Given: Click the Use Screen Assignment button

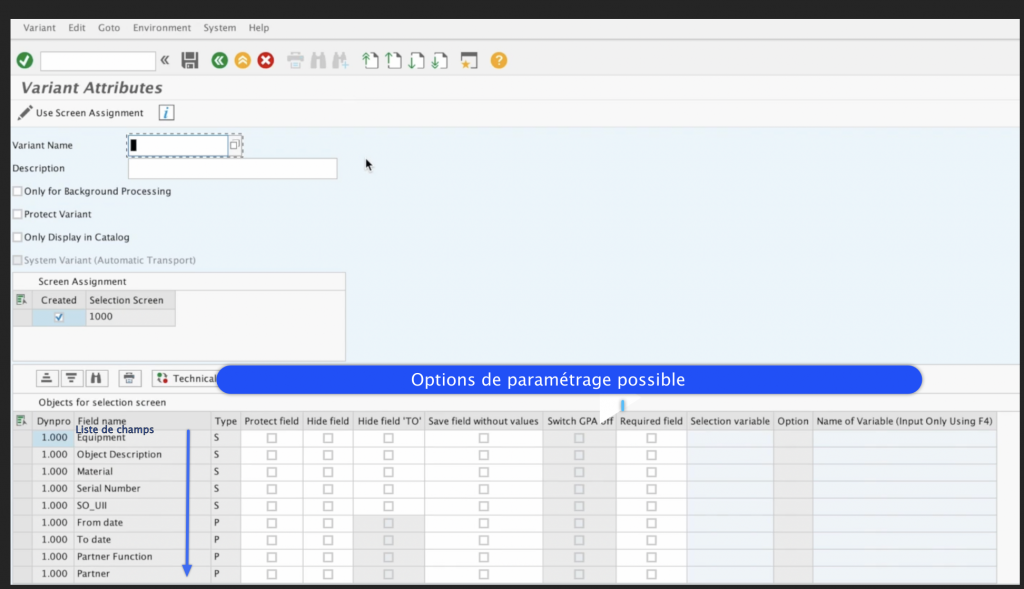Looking at the screenshot, I should [81, 113].
